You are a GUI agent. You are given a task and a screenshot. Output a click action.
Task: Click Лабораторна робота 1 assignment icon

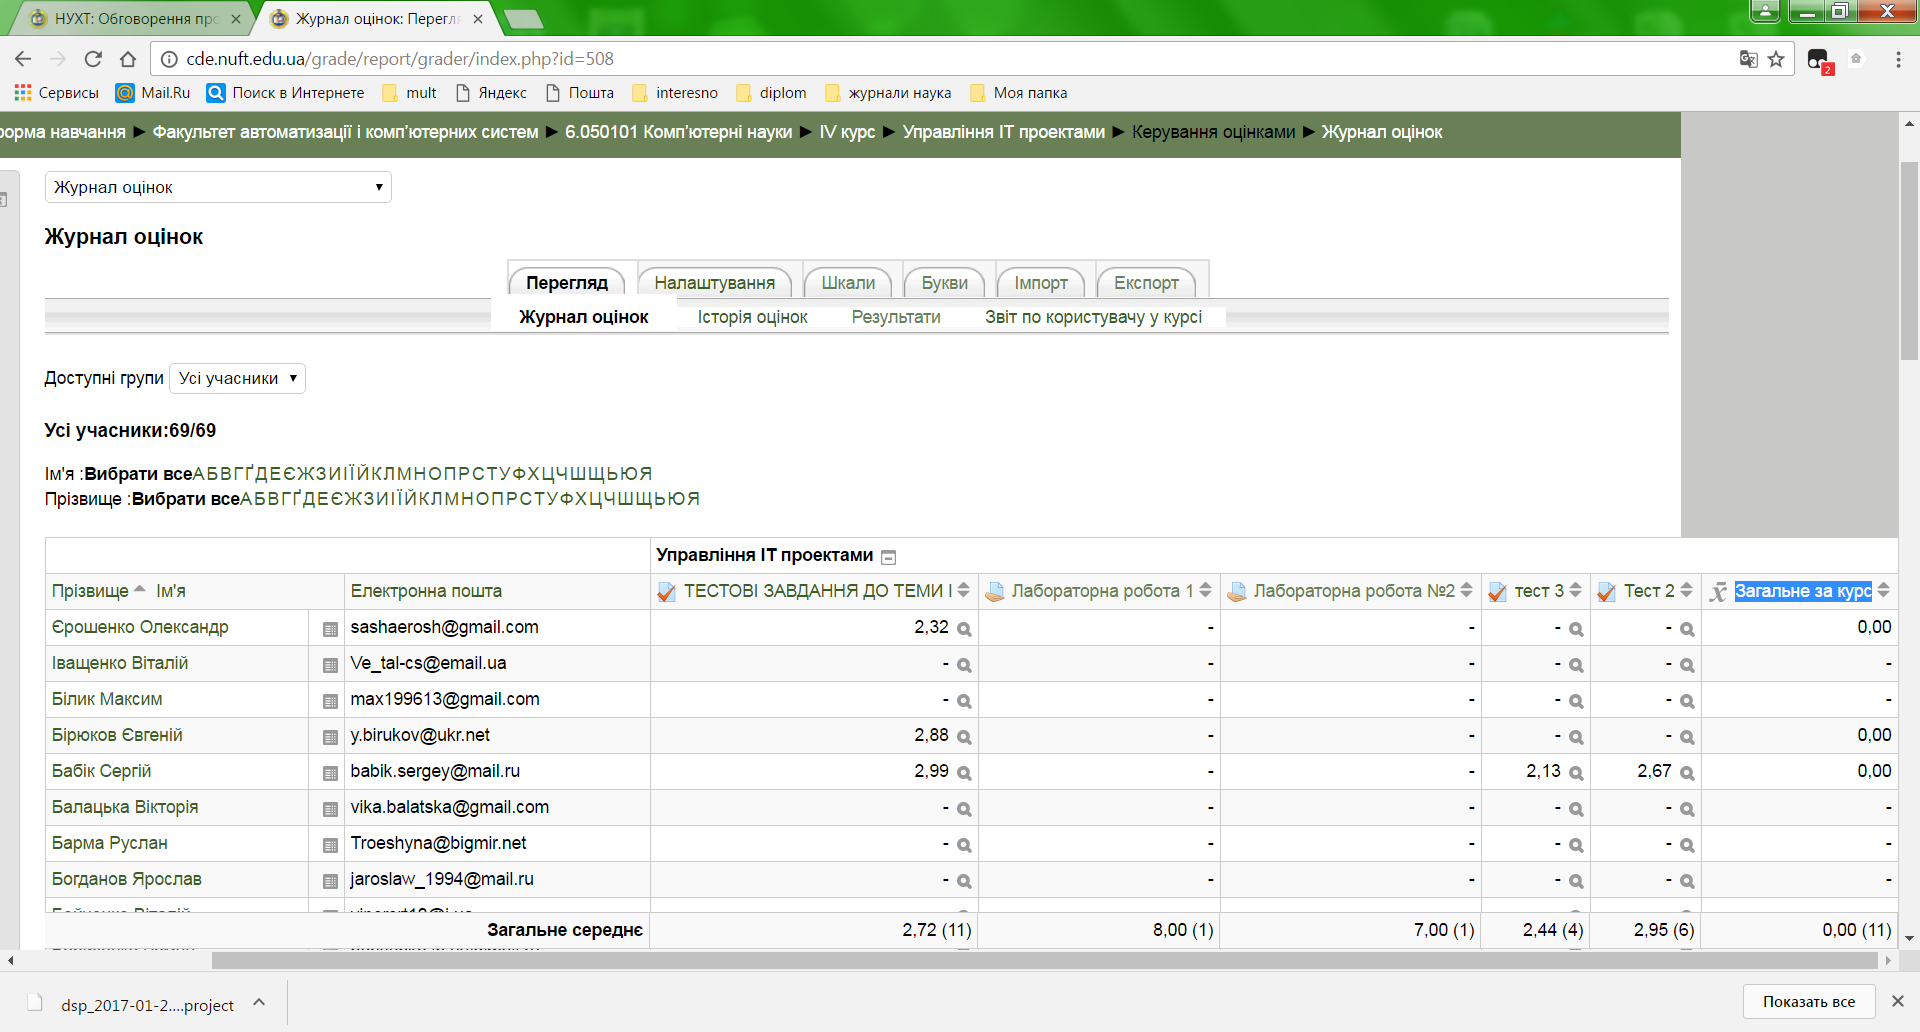tap(995, 592)
